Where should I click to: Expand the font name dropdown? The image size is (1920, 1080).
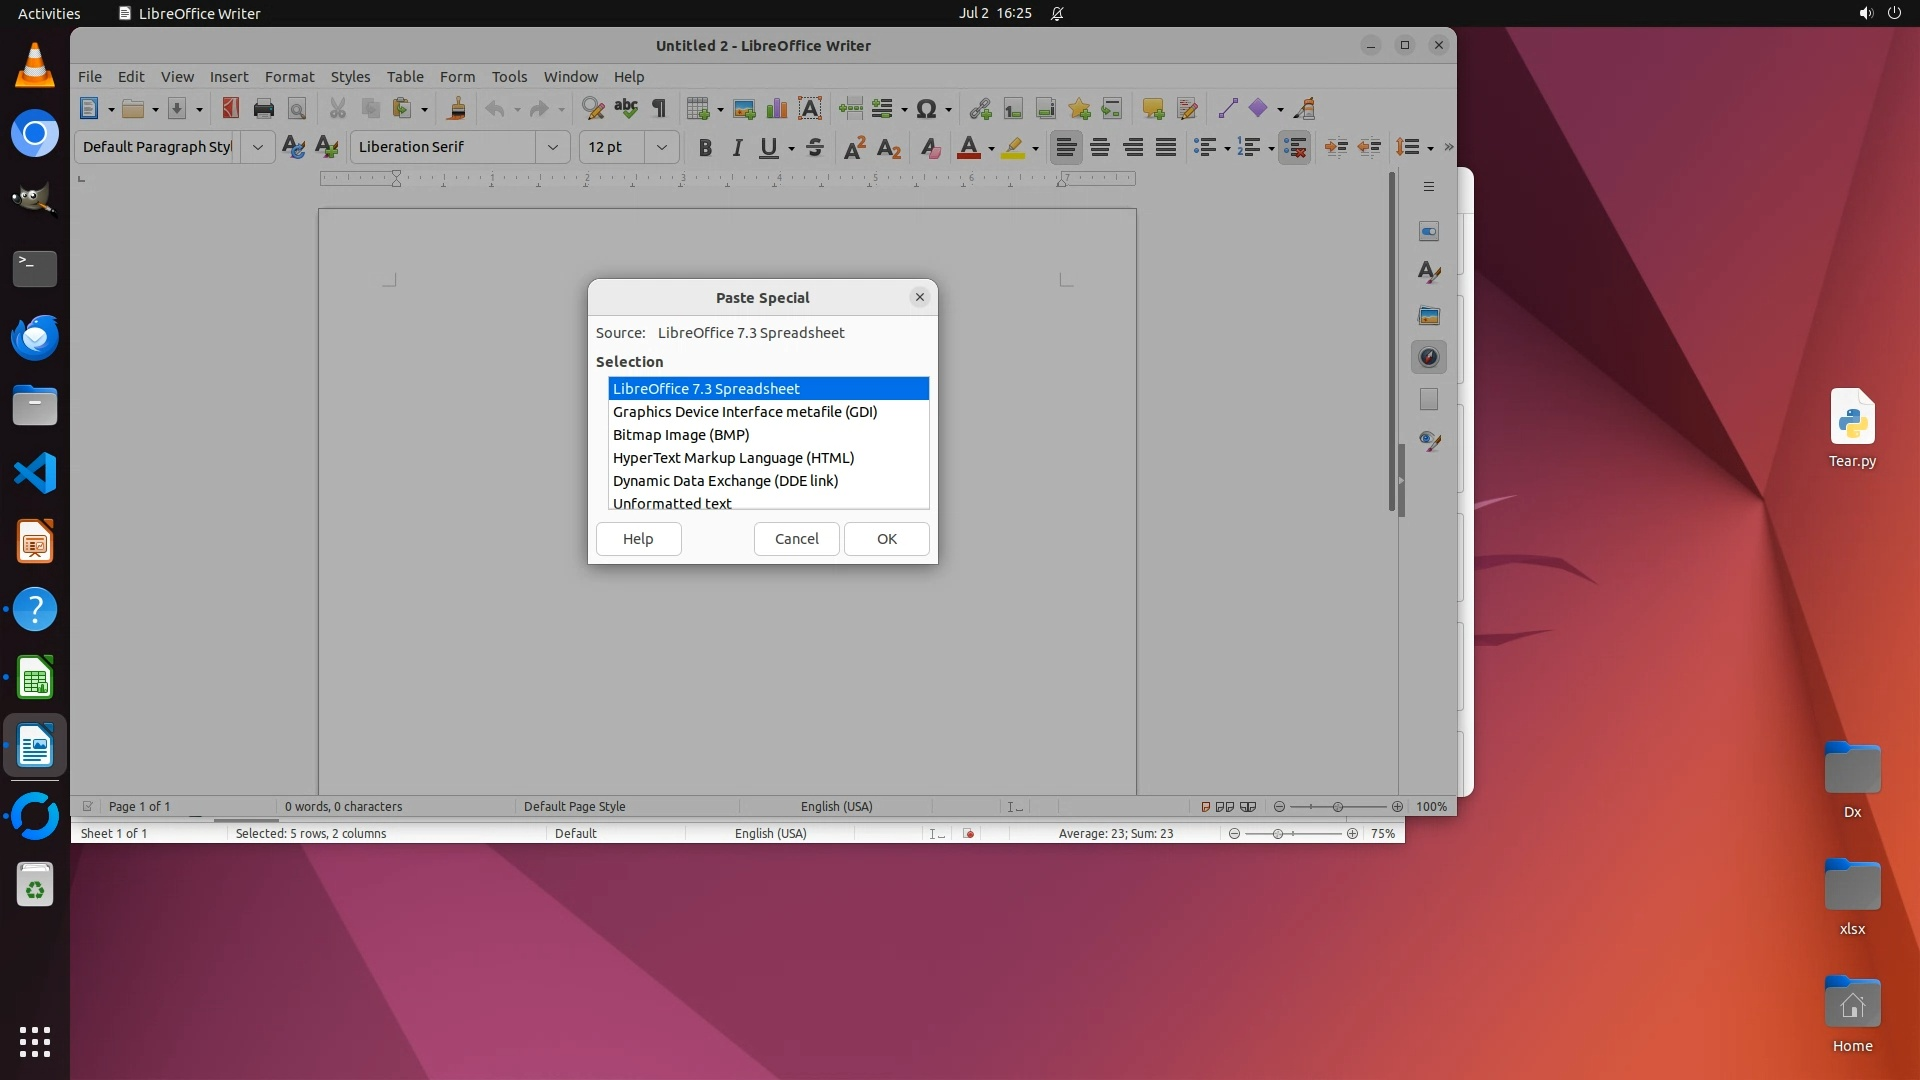tap(553, 148)
